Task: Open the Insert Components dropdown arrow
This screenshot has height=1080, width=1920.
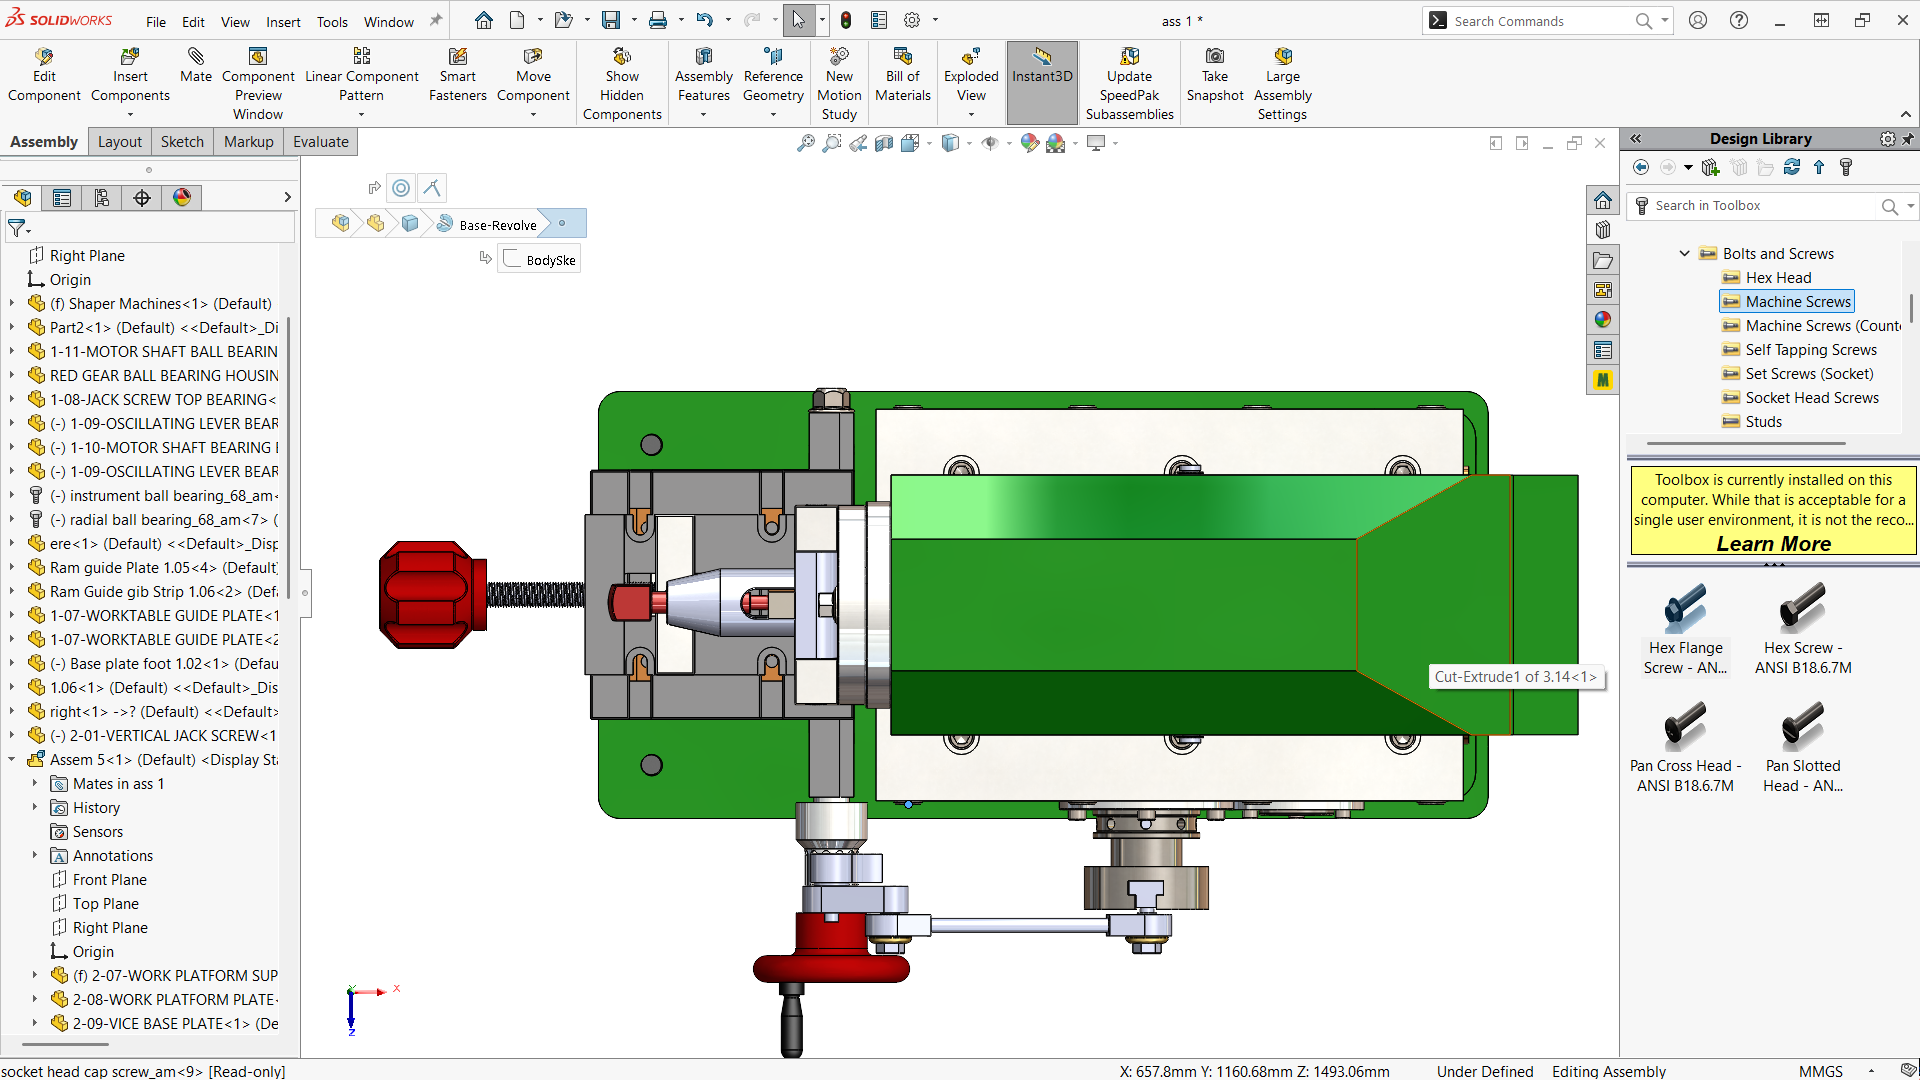Action: 130,115
